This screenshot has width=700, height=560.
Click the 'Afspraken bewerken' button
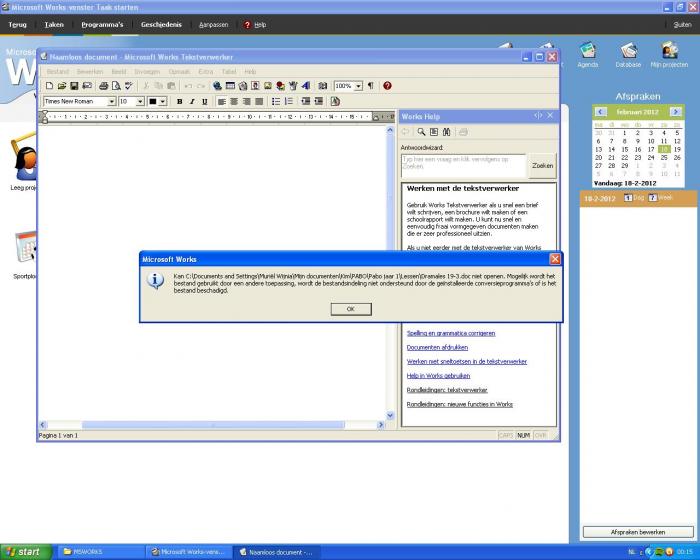638,532
